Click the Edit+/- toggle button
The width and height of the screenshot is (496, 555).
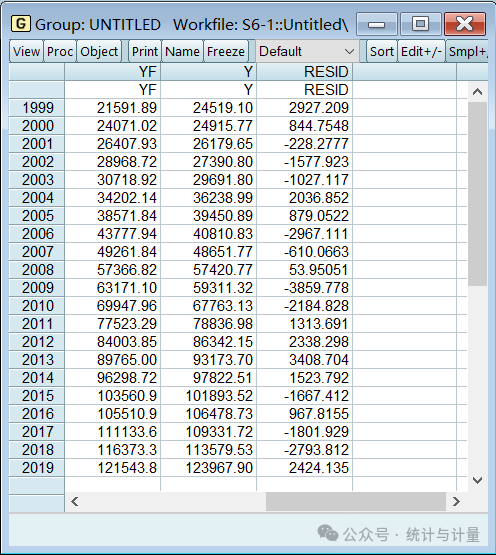[x=421, y=52]
